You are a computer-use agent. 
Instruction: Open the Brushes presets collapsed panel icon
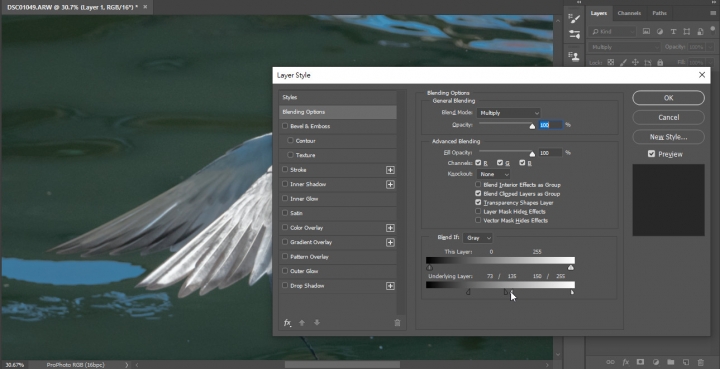574,34
